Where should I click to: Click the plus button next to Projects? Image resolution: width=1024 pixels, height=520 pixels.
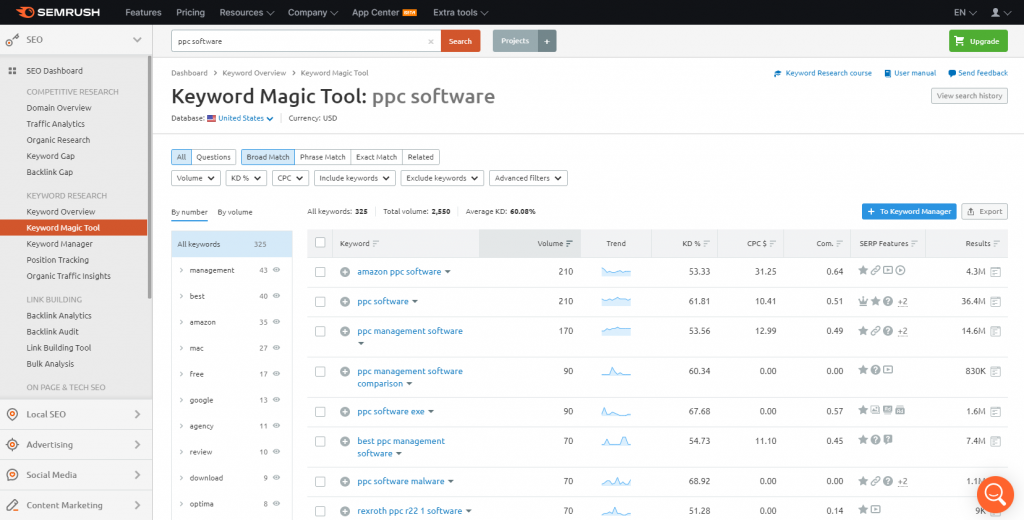pos(546,41)
